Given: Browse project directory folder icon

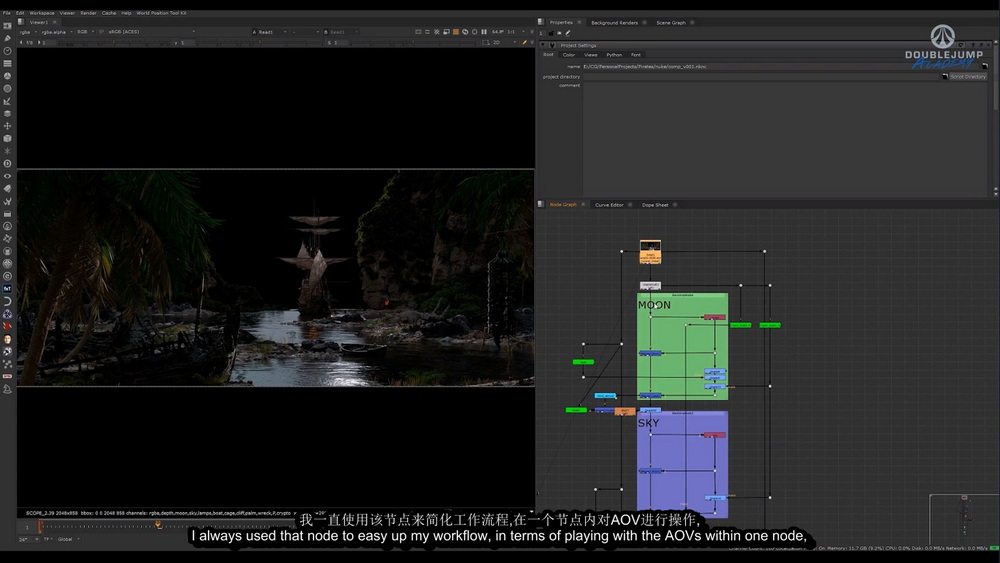Looking at the screenshot, I should tap(945, 77).
